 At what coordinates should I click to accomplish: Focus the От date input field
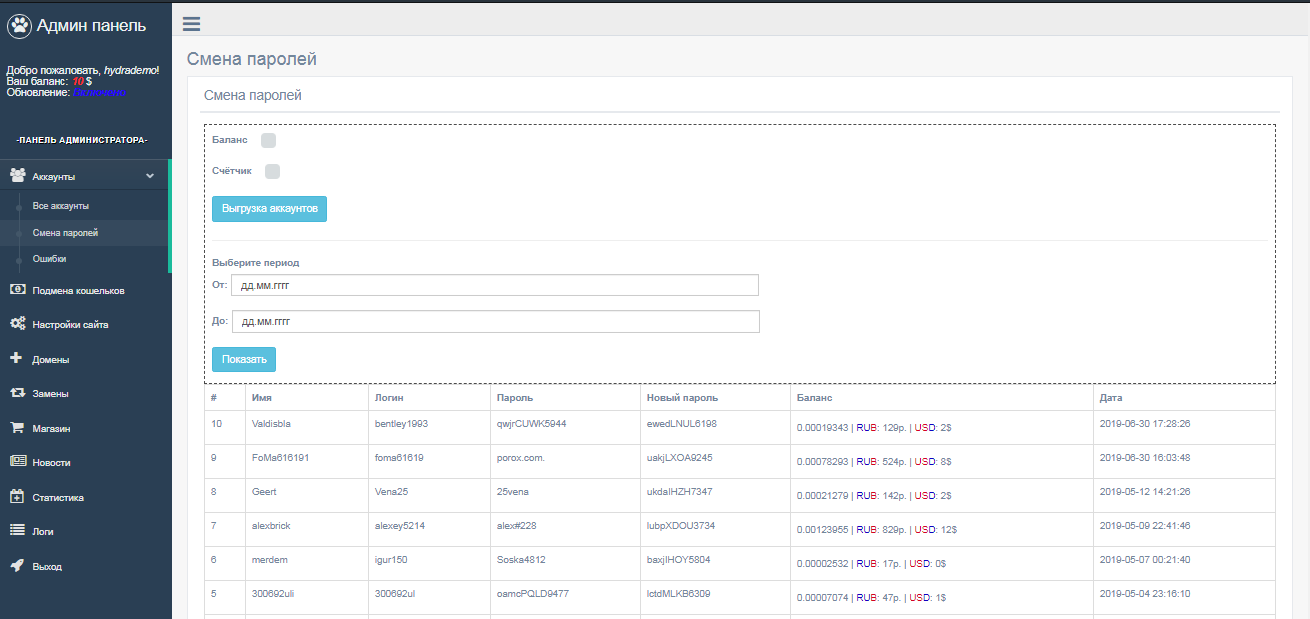coord(495,286)
